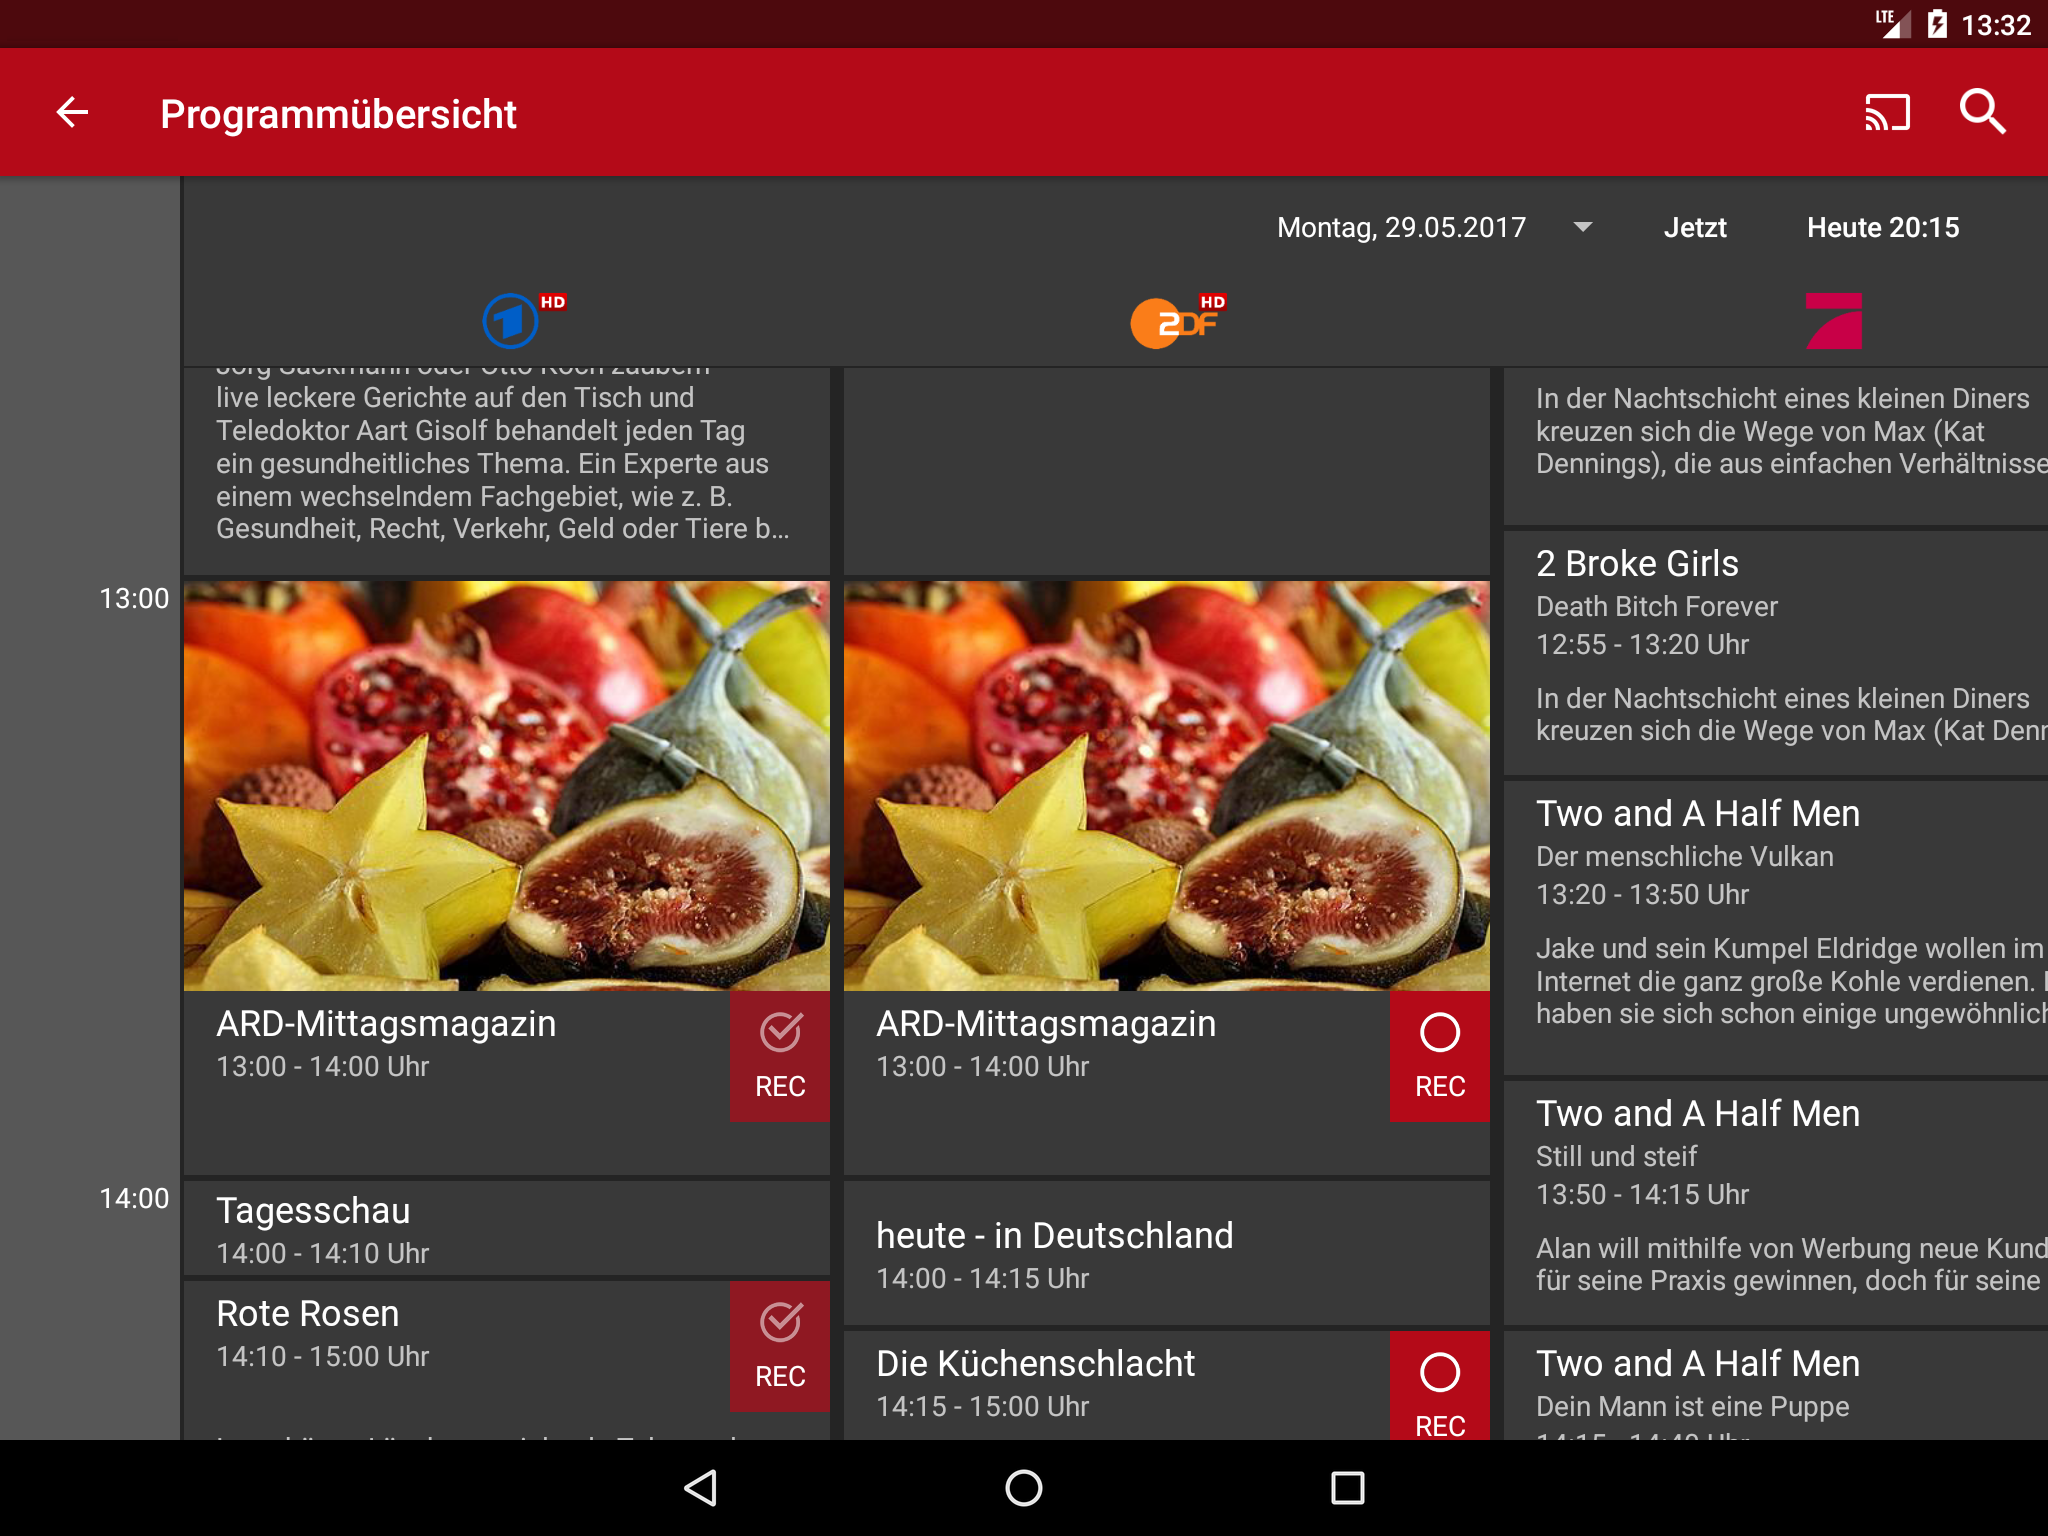The height and width of the screenshot is (1536, 2048).
Task: Select the ZDF HD channel logo
Action: click(x=1174, y=322)
